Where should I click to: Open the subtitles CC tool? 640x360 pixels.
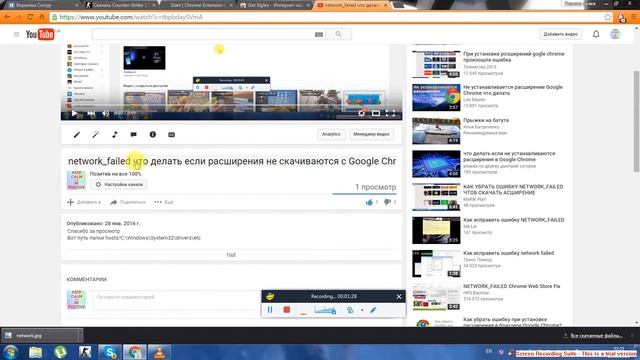coord(171,134)
